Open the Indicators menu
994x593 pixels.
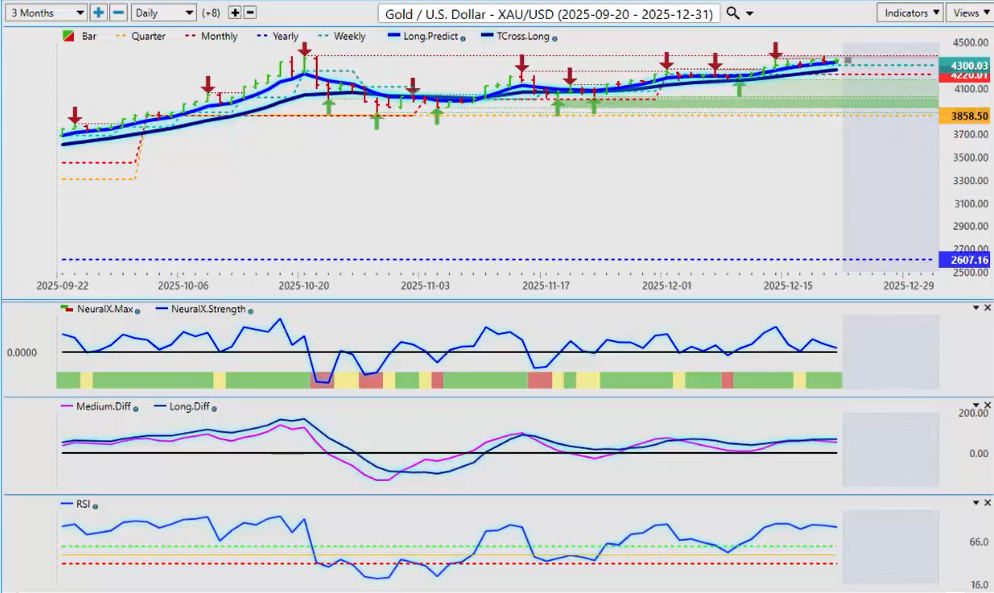[x=910, y=13]
